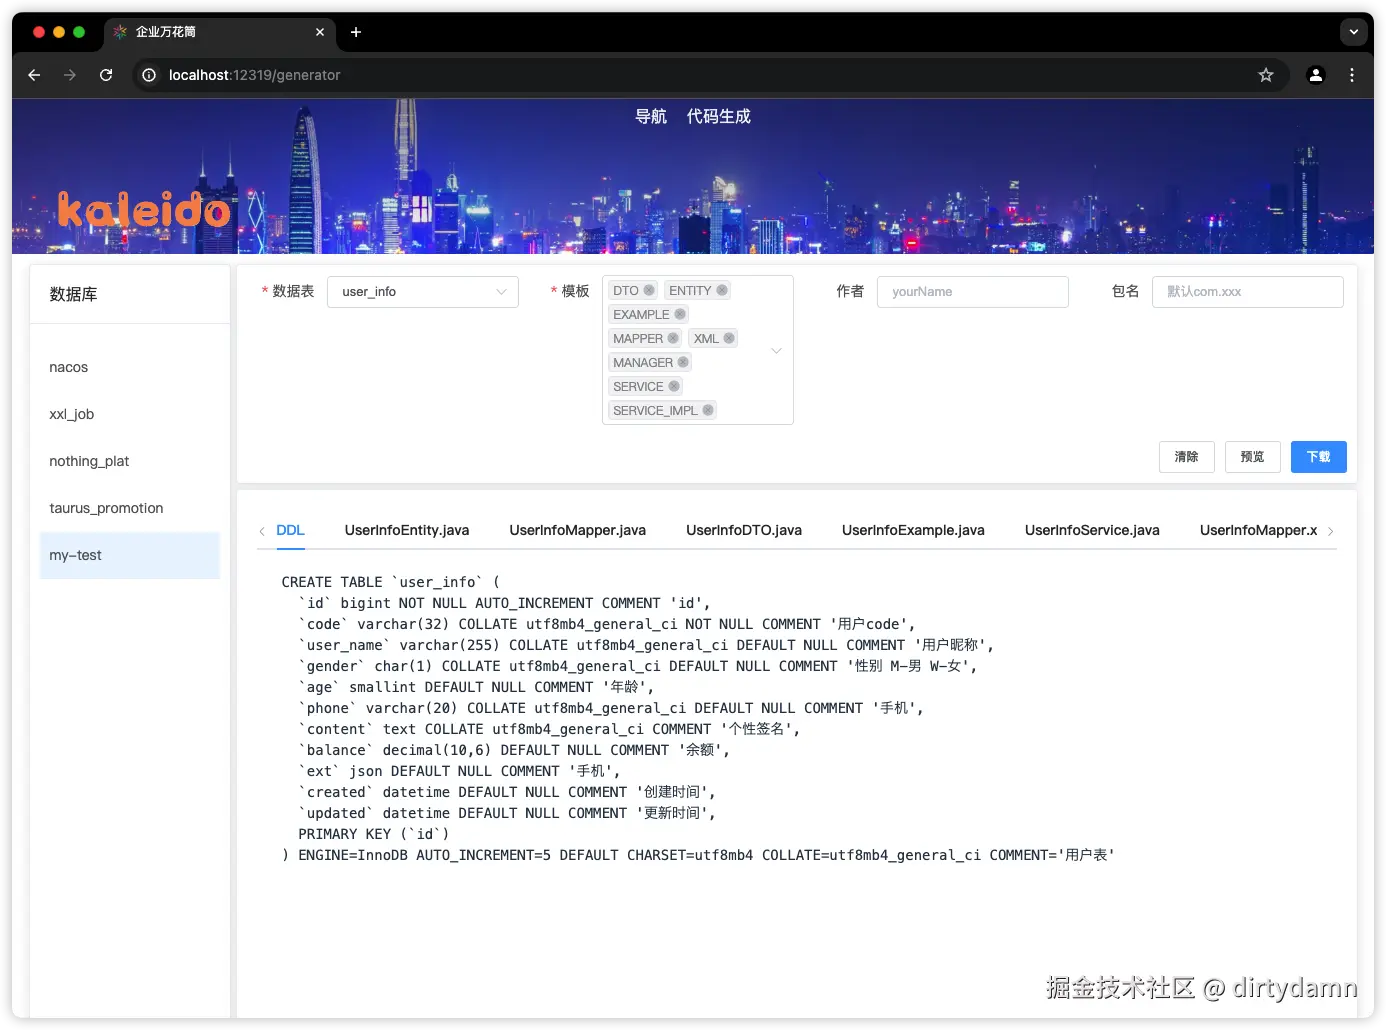Open the browser three-dot menu
1386x1030 pixels.
coord(1352,75)
